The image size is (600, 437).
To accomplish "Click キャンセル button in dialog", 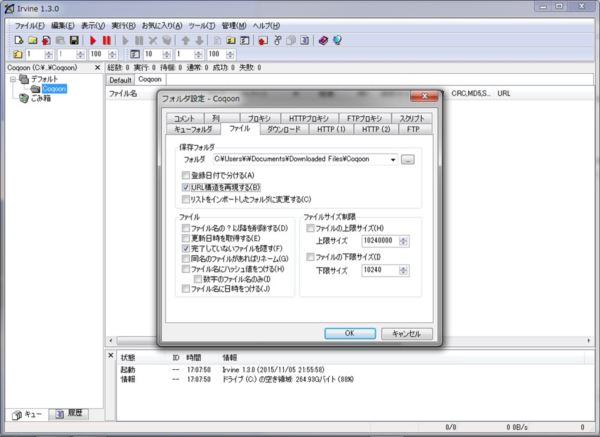I will pos(407,333).
